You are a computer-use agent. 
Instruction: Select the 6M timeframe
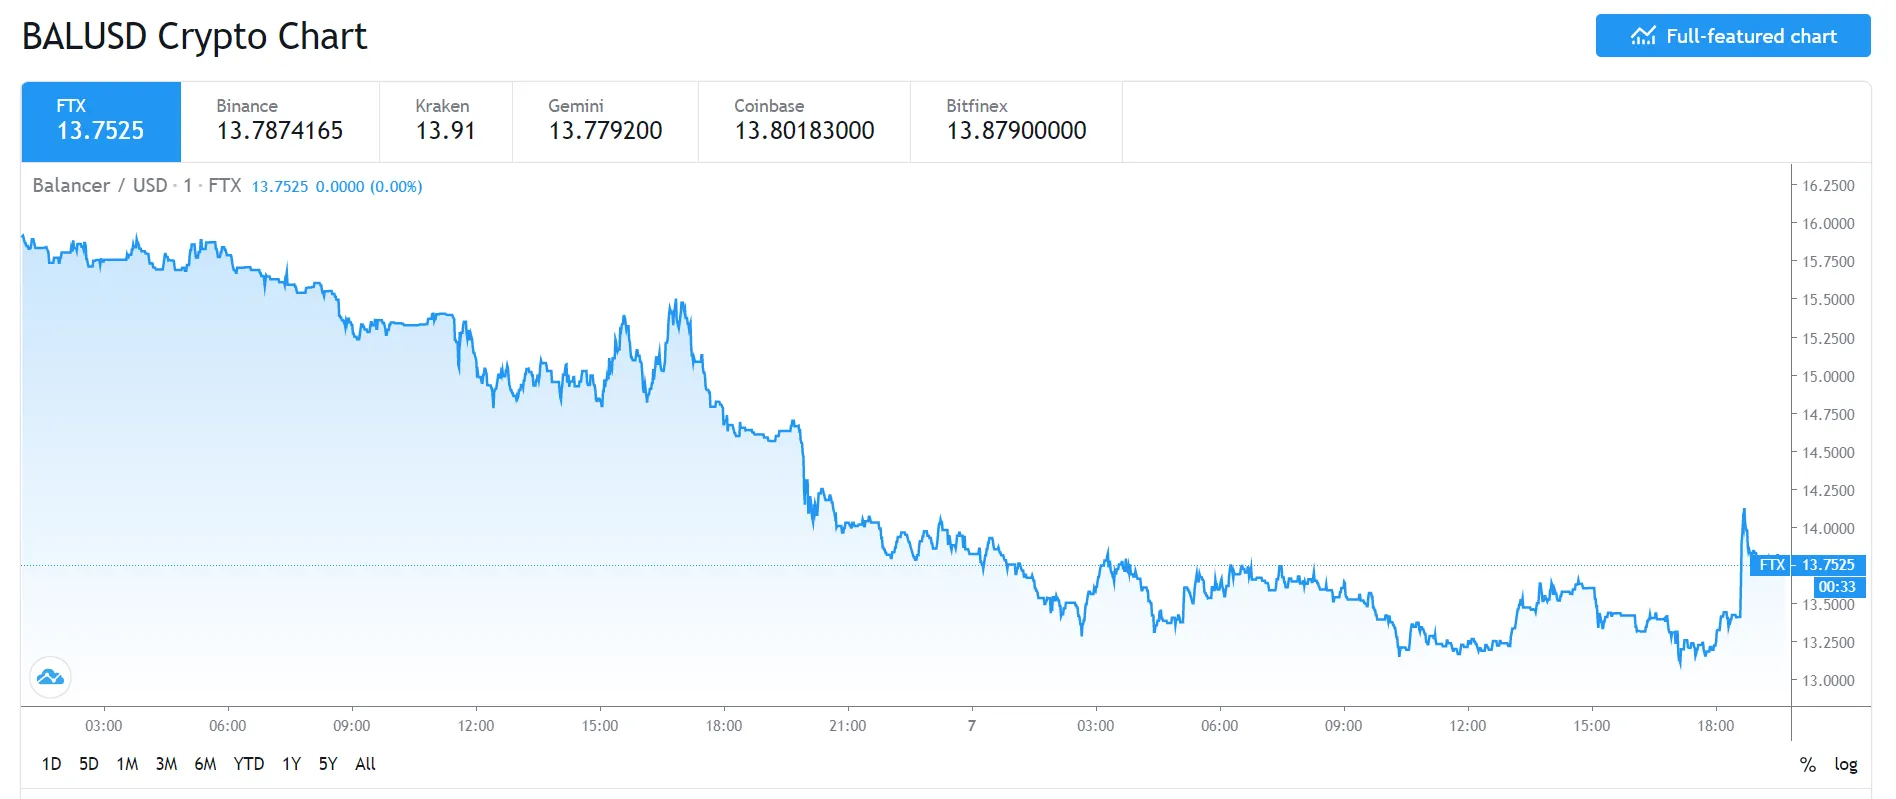pyautogui.click(x=205, y=764)
